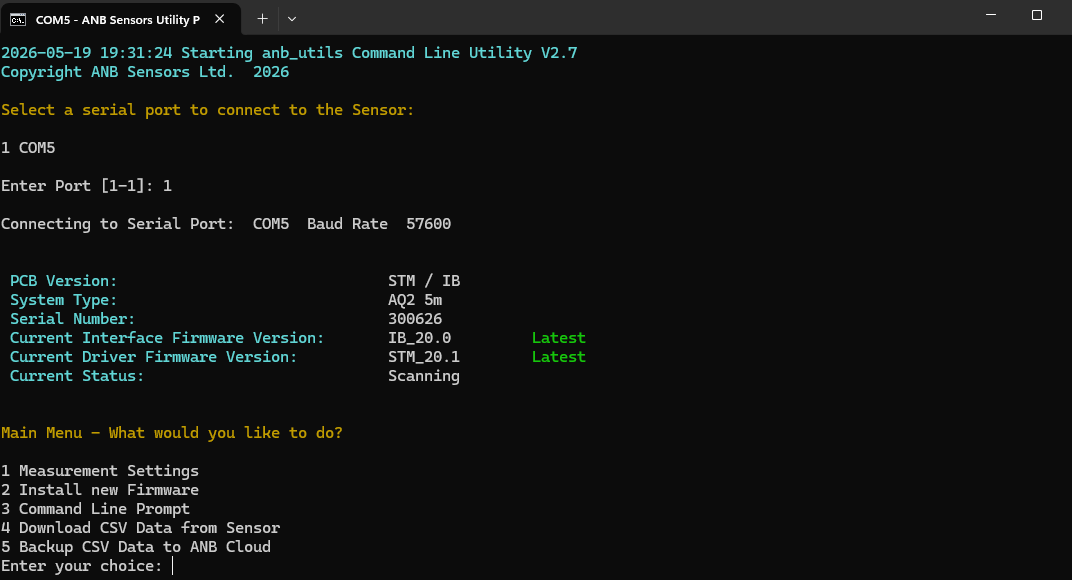The width and height of the screenshot is (1072, 580).
Task: Click the '2 Install new Firmware' menu line
Action: 100,490
